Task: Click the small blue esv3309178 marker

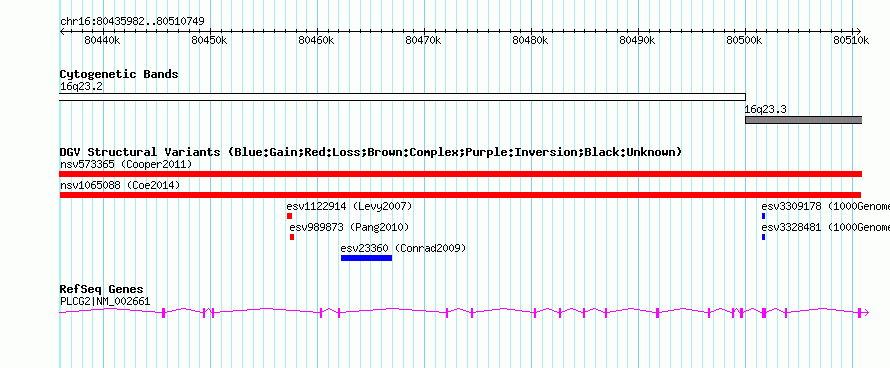Action: coord(763,216)
